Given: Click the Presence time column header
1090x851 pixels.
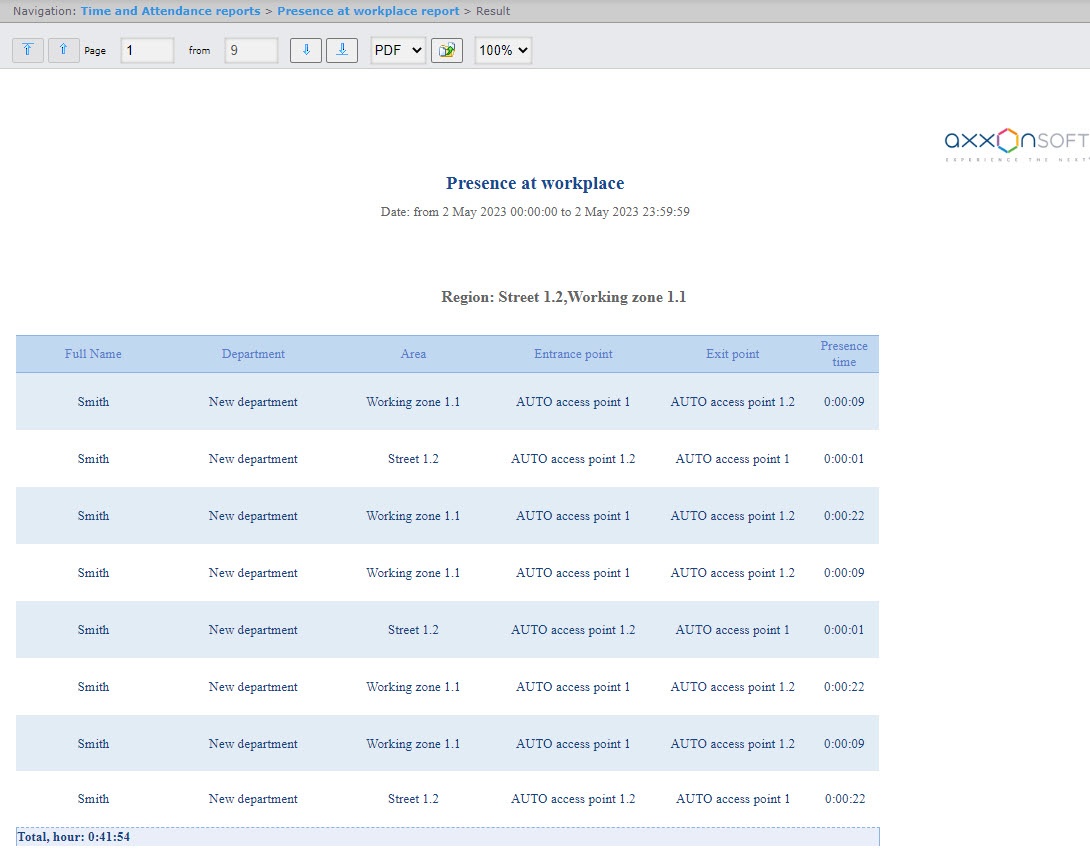Looking at the screenshot, I should coord(844,354).
